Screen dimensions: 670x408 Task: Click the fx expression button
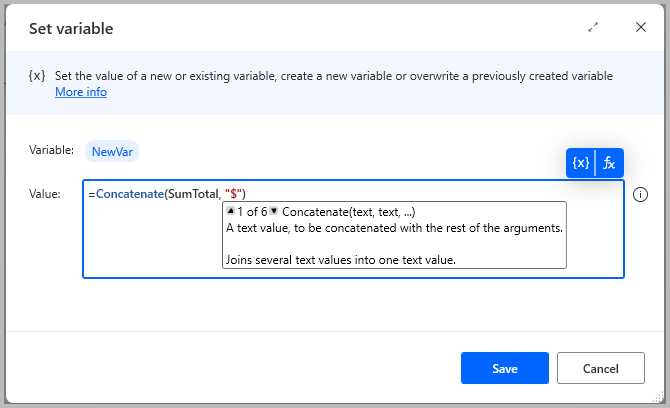pyautogui.click(x=609, y=163)
